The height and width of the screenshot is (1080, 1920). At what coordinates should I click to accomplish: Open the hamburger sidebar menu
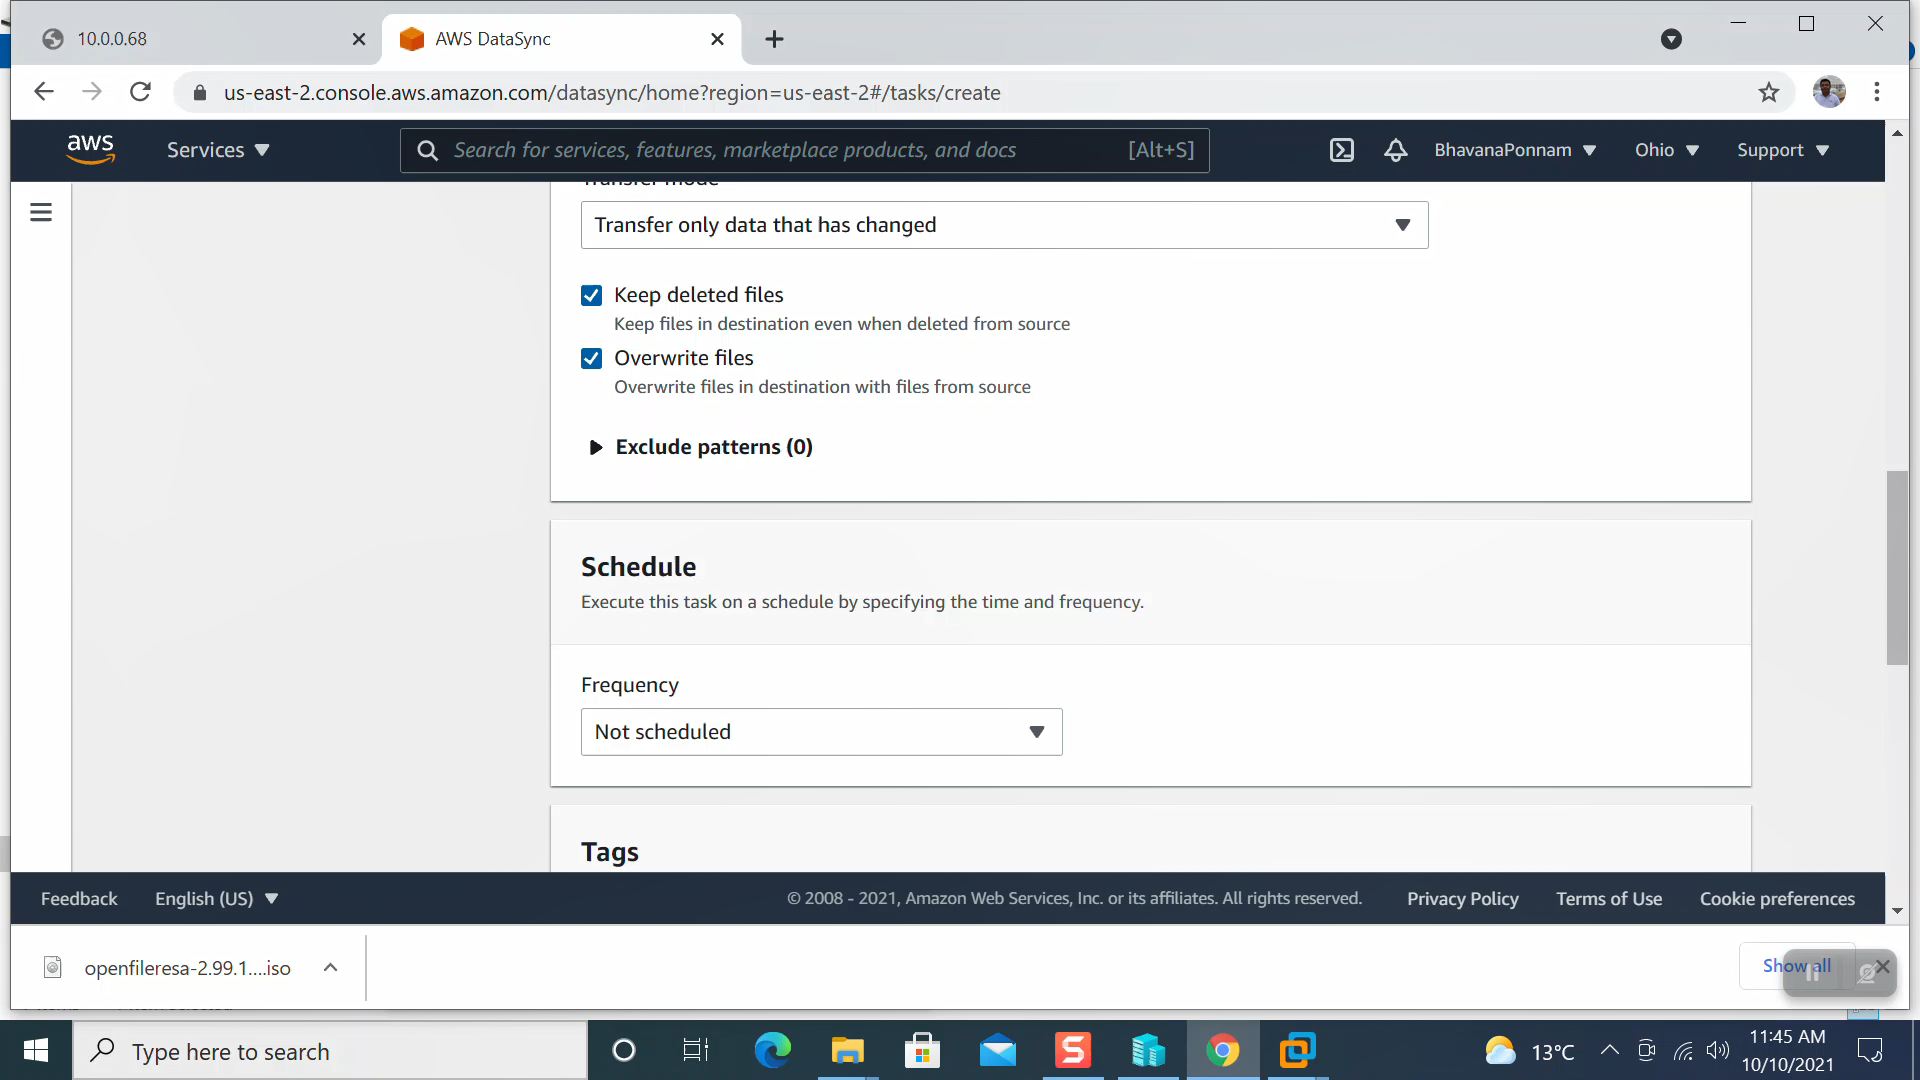[40, 212]
